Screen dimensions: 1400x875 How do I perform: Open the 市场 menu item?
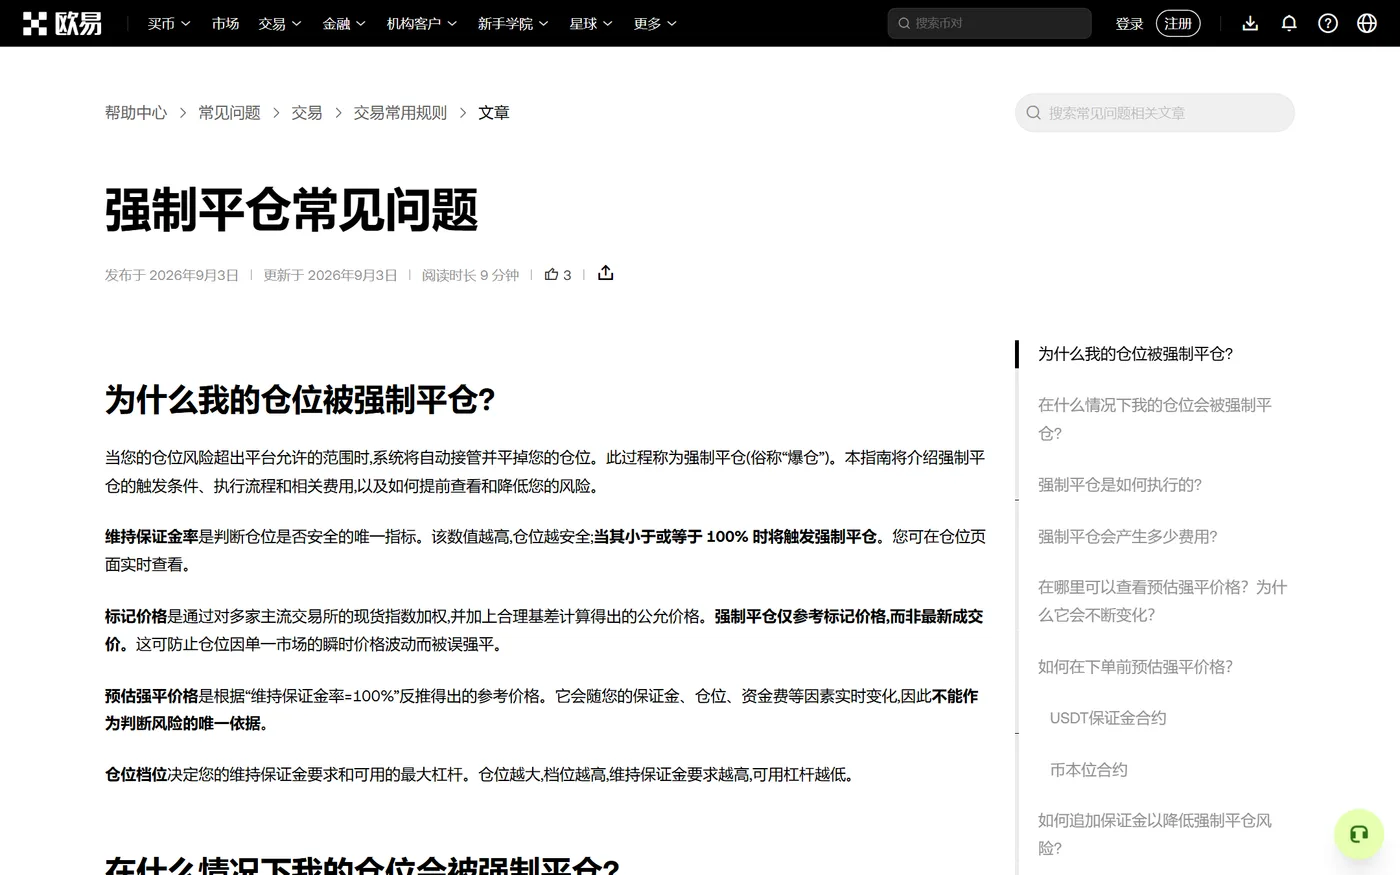pyautogui.click(x=225, y=23)
